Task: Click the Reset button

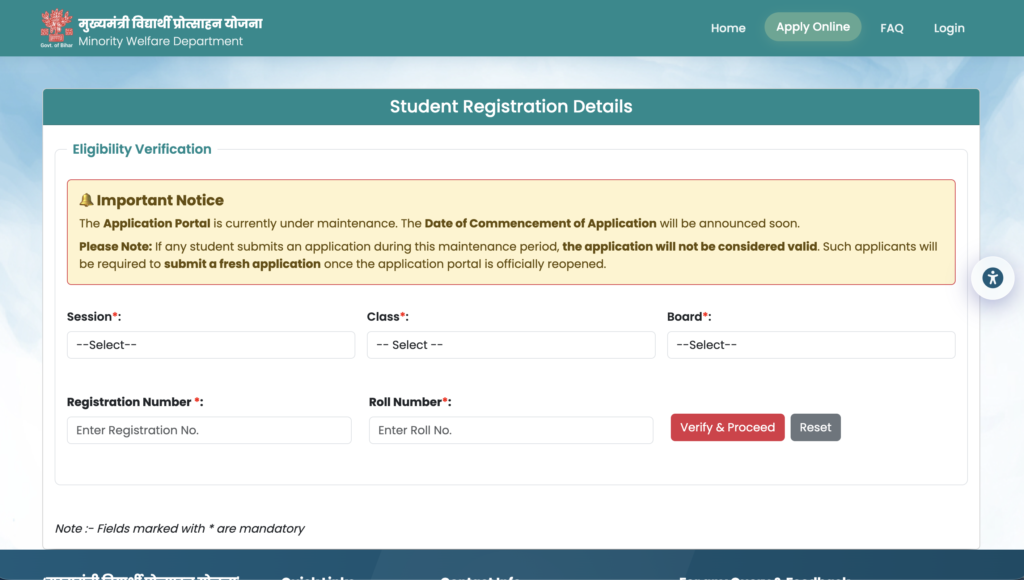Action: click(816, 427)
